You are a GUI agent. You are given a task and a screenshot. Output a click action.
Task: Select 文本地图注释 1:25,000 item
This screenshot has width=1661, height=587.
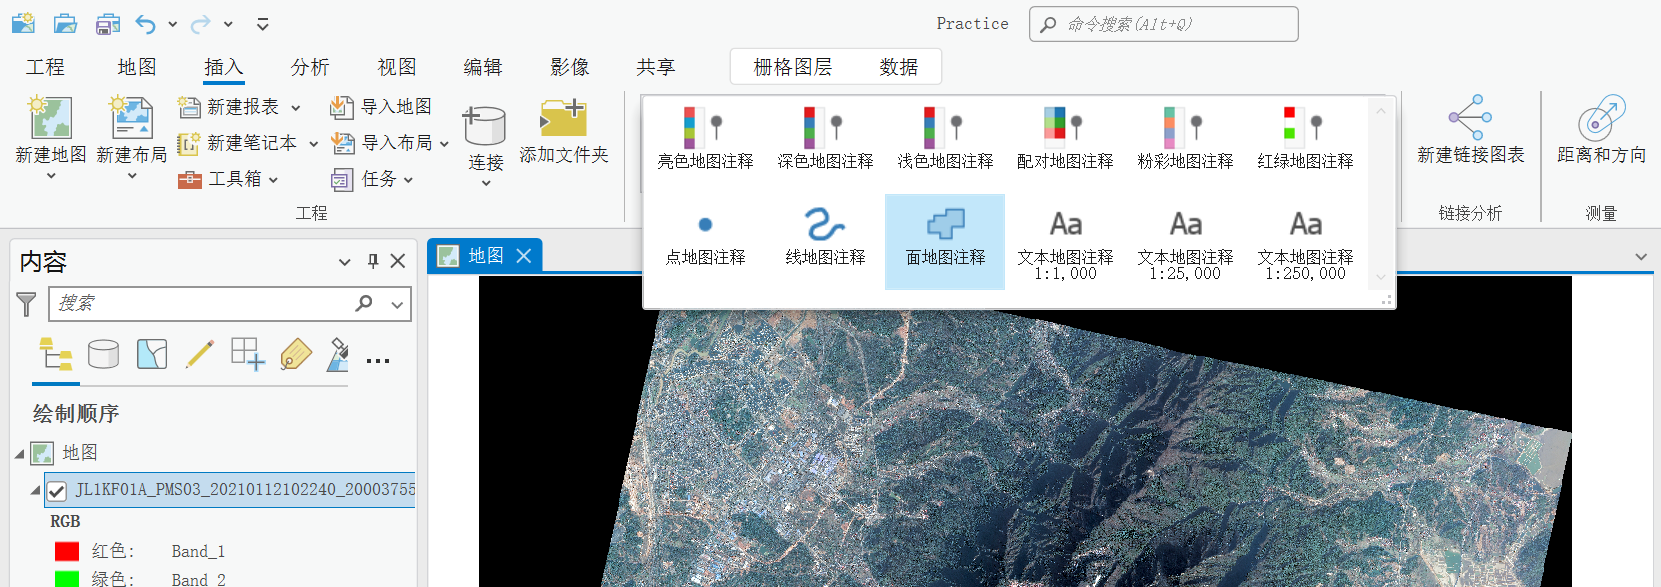1185,243
